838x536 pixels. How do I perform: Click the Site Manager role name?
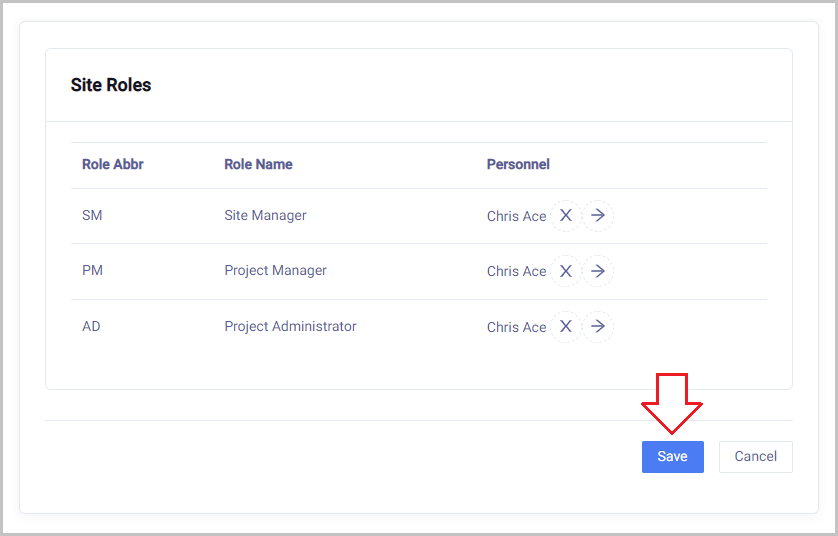[x=265, y=215]
